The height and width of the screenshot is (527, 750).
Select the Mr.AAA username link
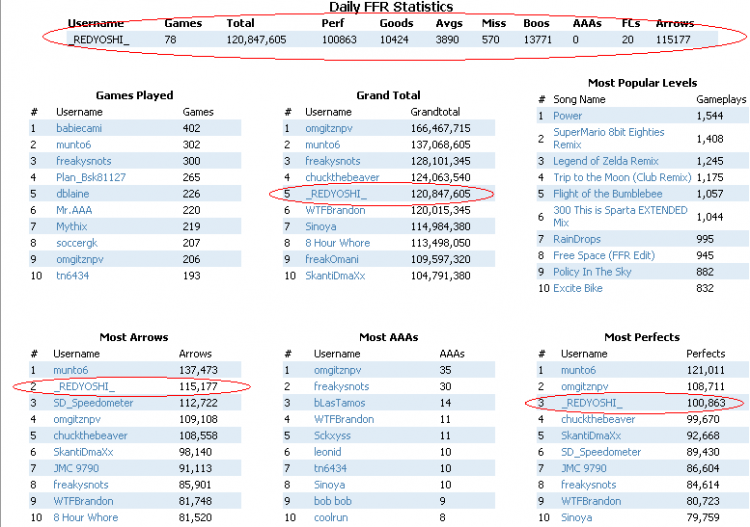(76, 211)
